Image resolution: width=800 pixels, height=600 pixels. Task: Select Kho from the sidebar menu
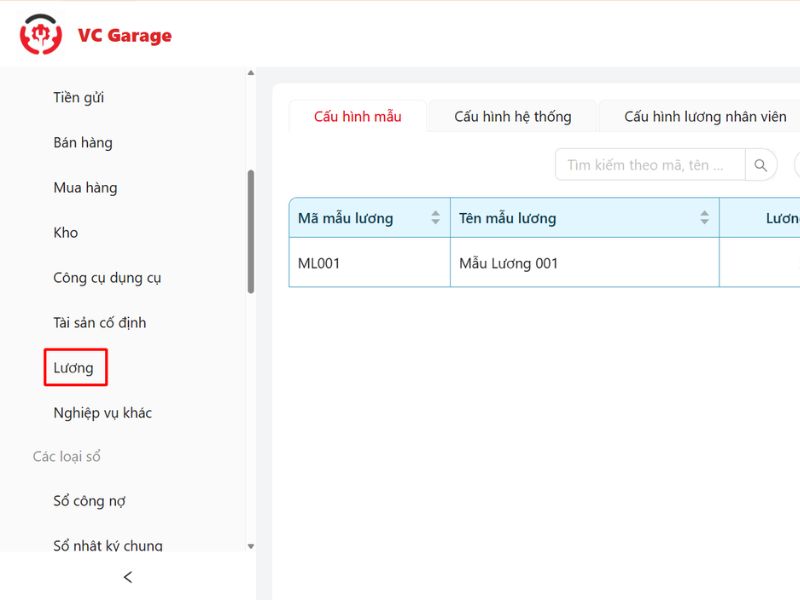66,232
